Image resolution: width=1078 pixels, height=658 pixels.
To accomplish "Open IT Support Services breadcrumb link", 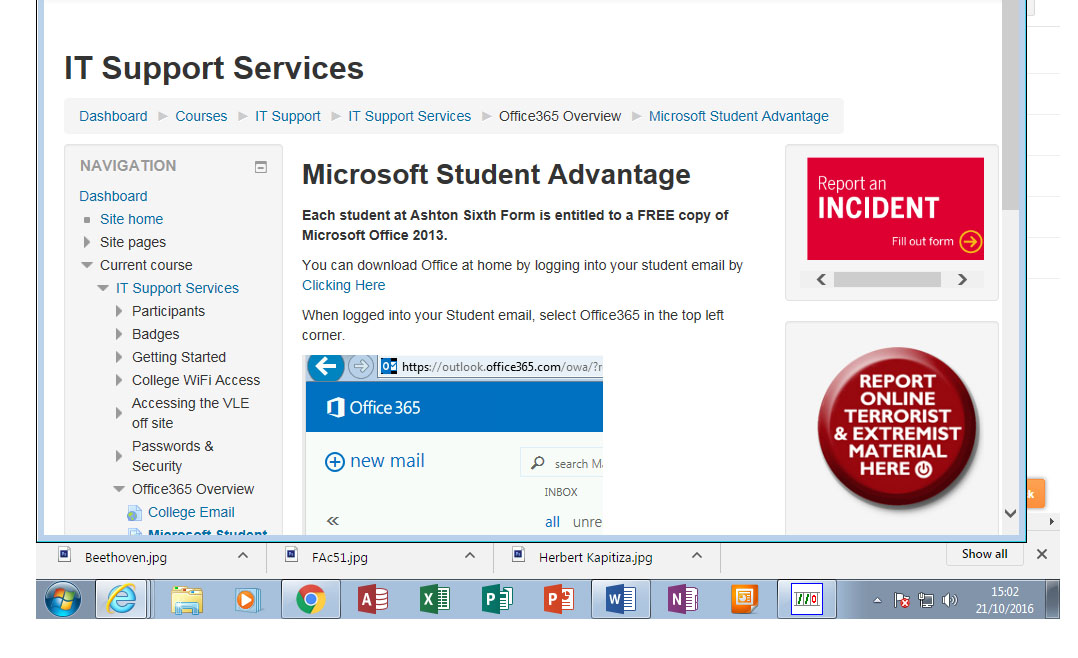I will click(x=409, y=116).
